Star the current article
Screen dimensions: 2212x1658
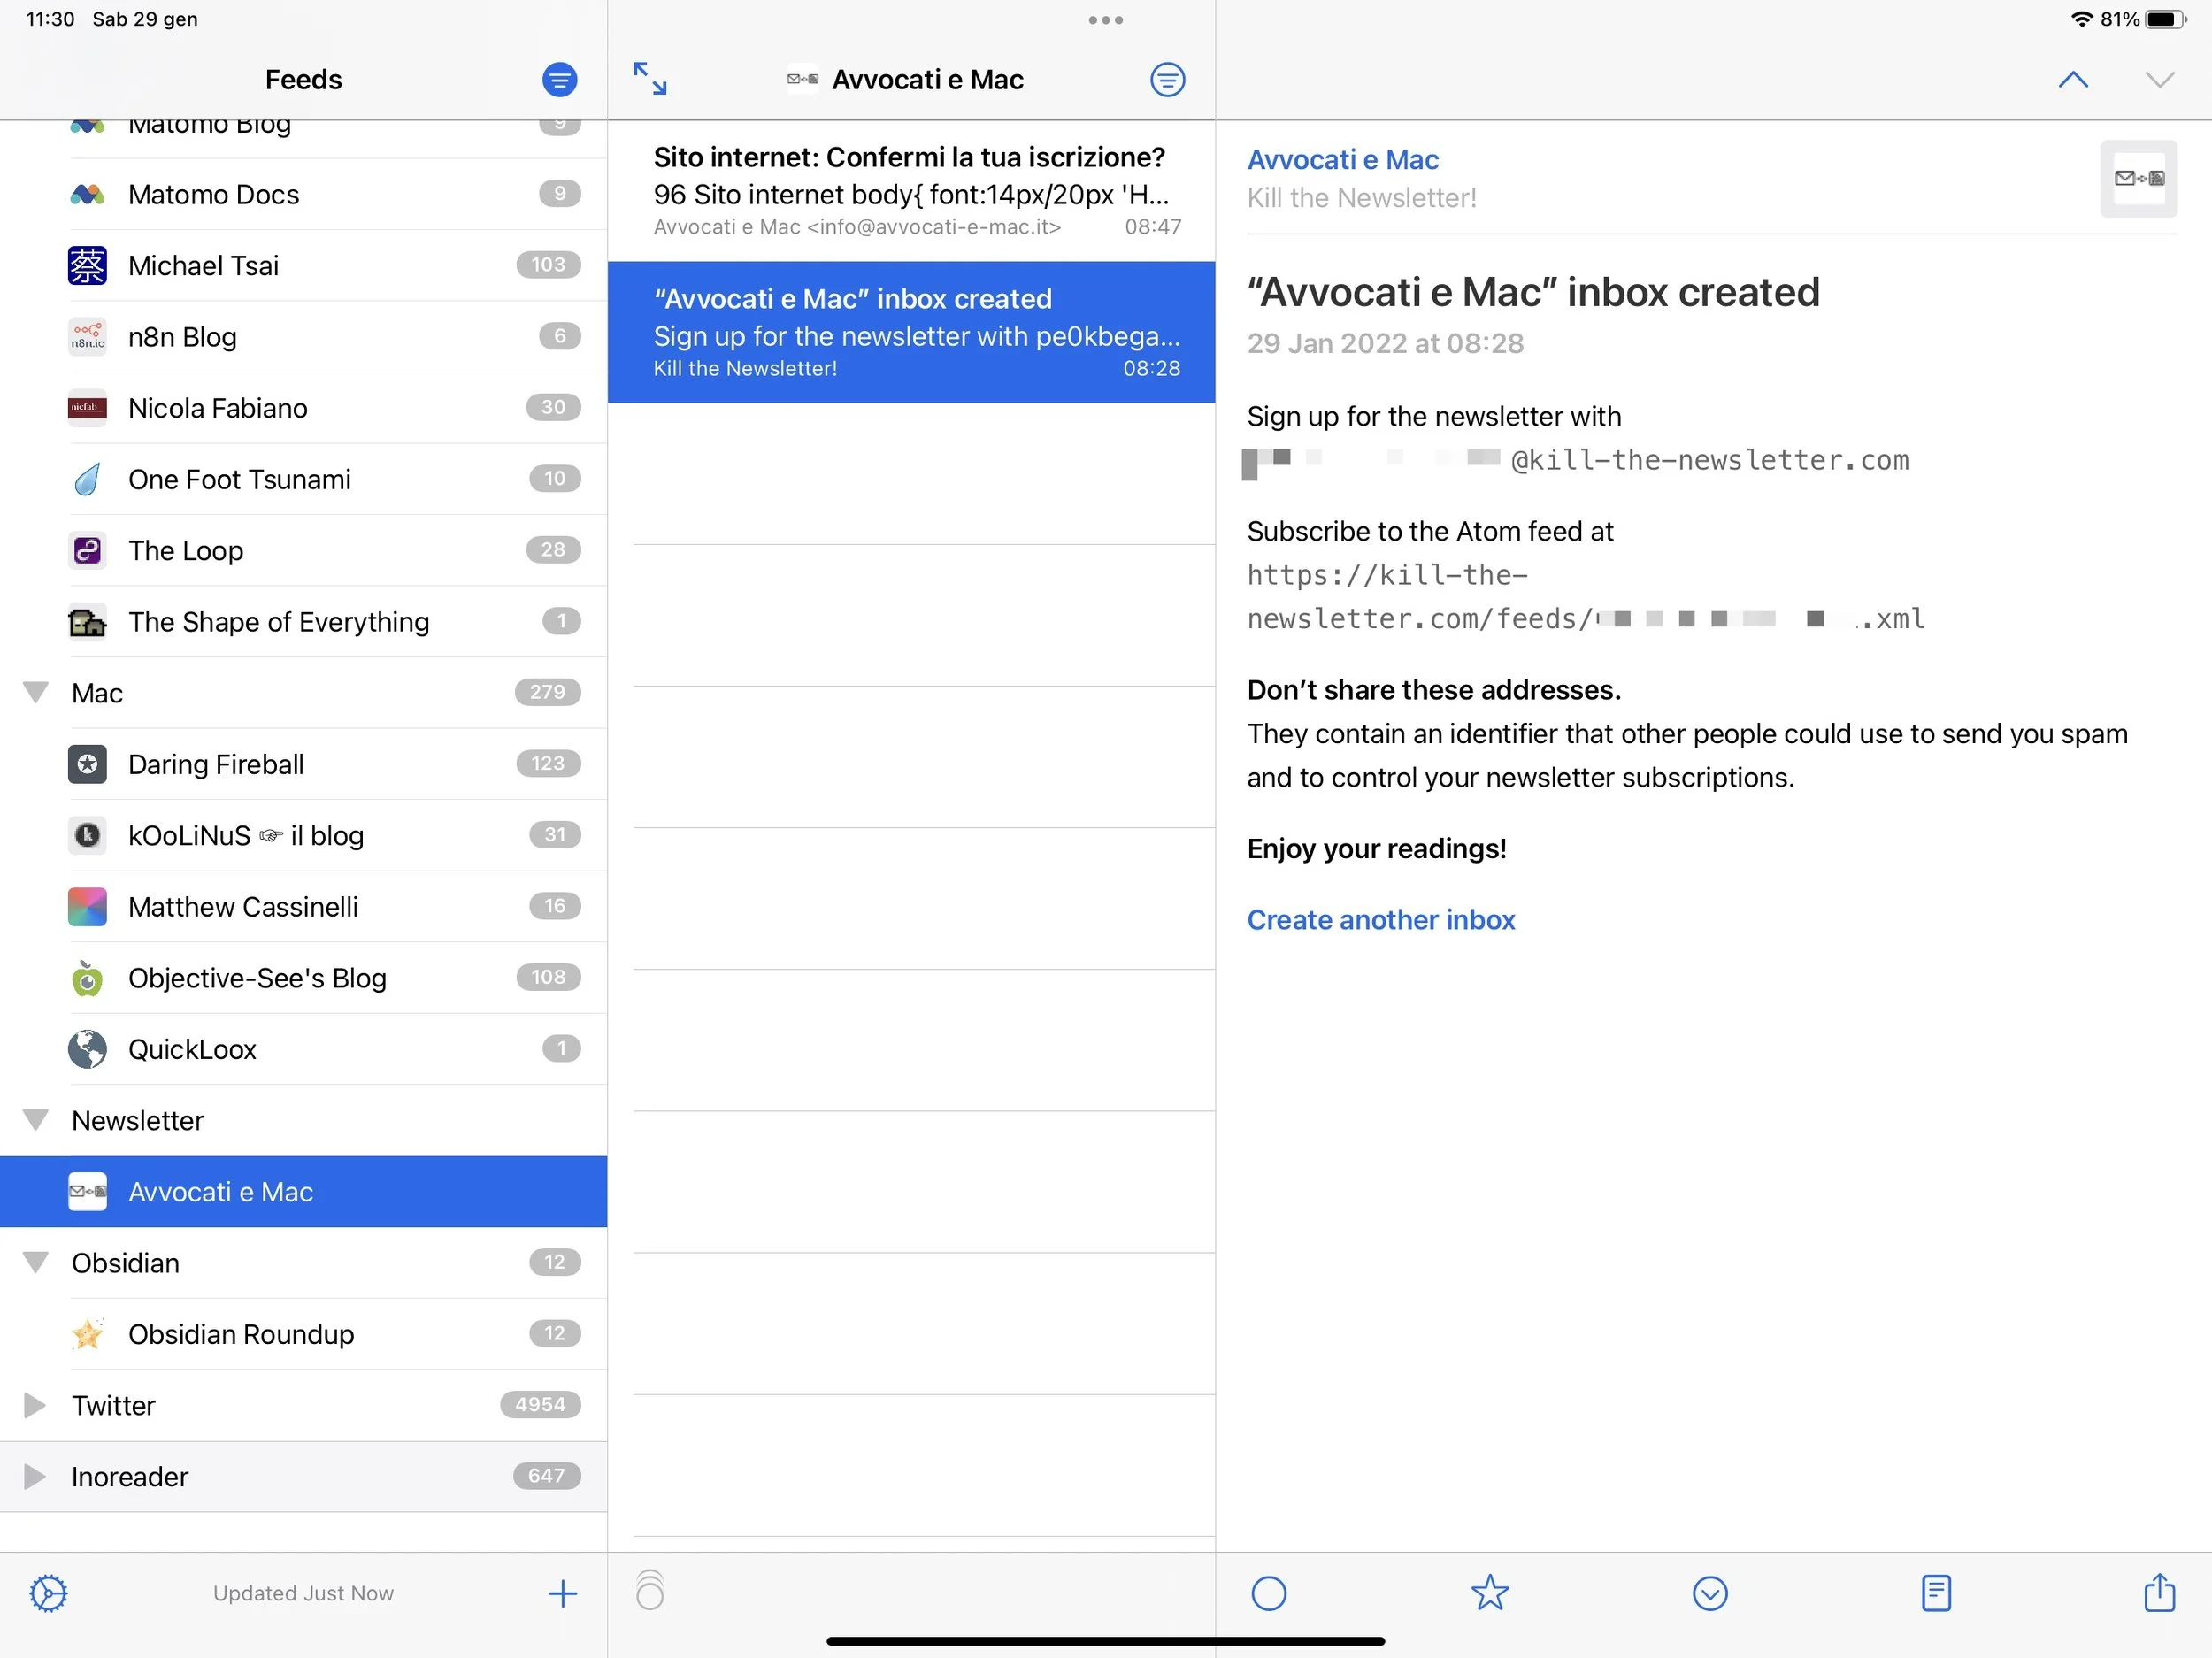[1489, 1593]
